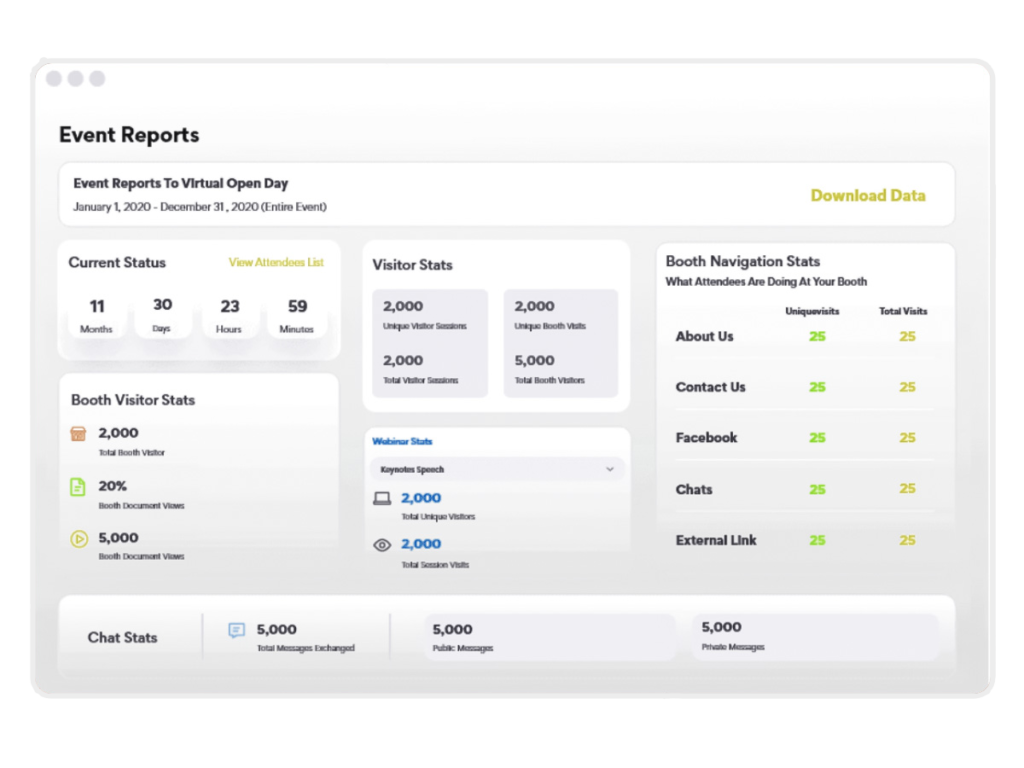The width and height of the screenshot is (1024, 768).
Task: Click the chat message icon in Chat Stats
Action: pos(236,630)
